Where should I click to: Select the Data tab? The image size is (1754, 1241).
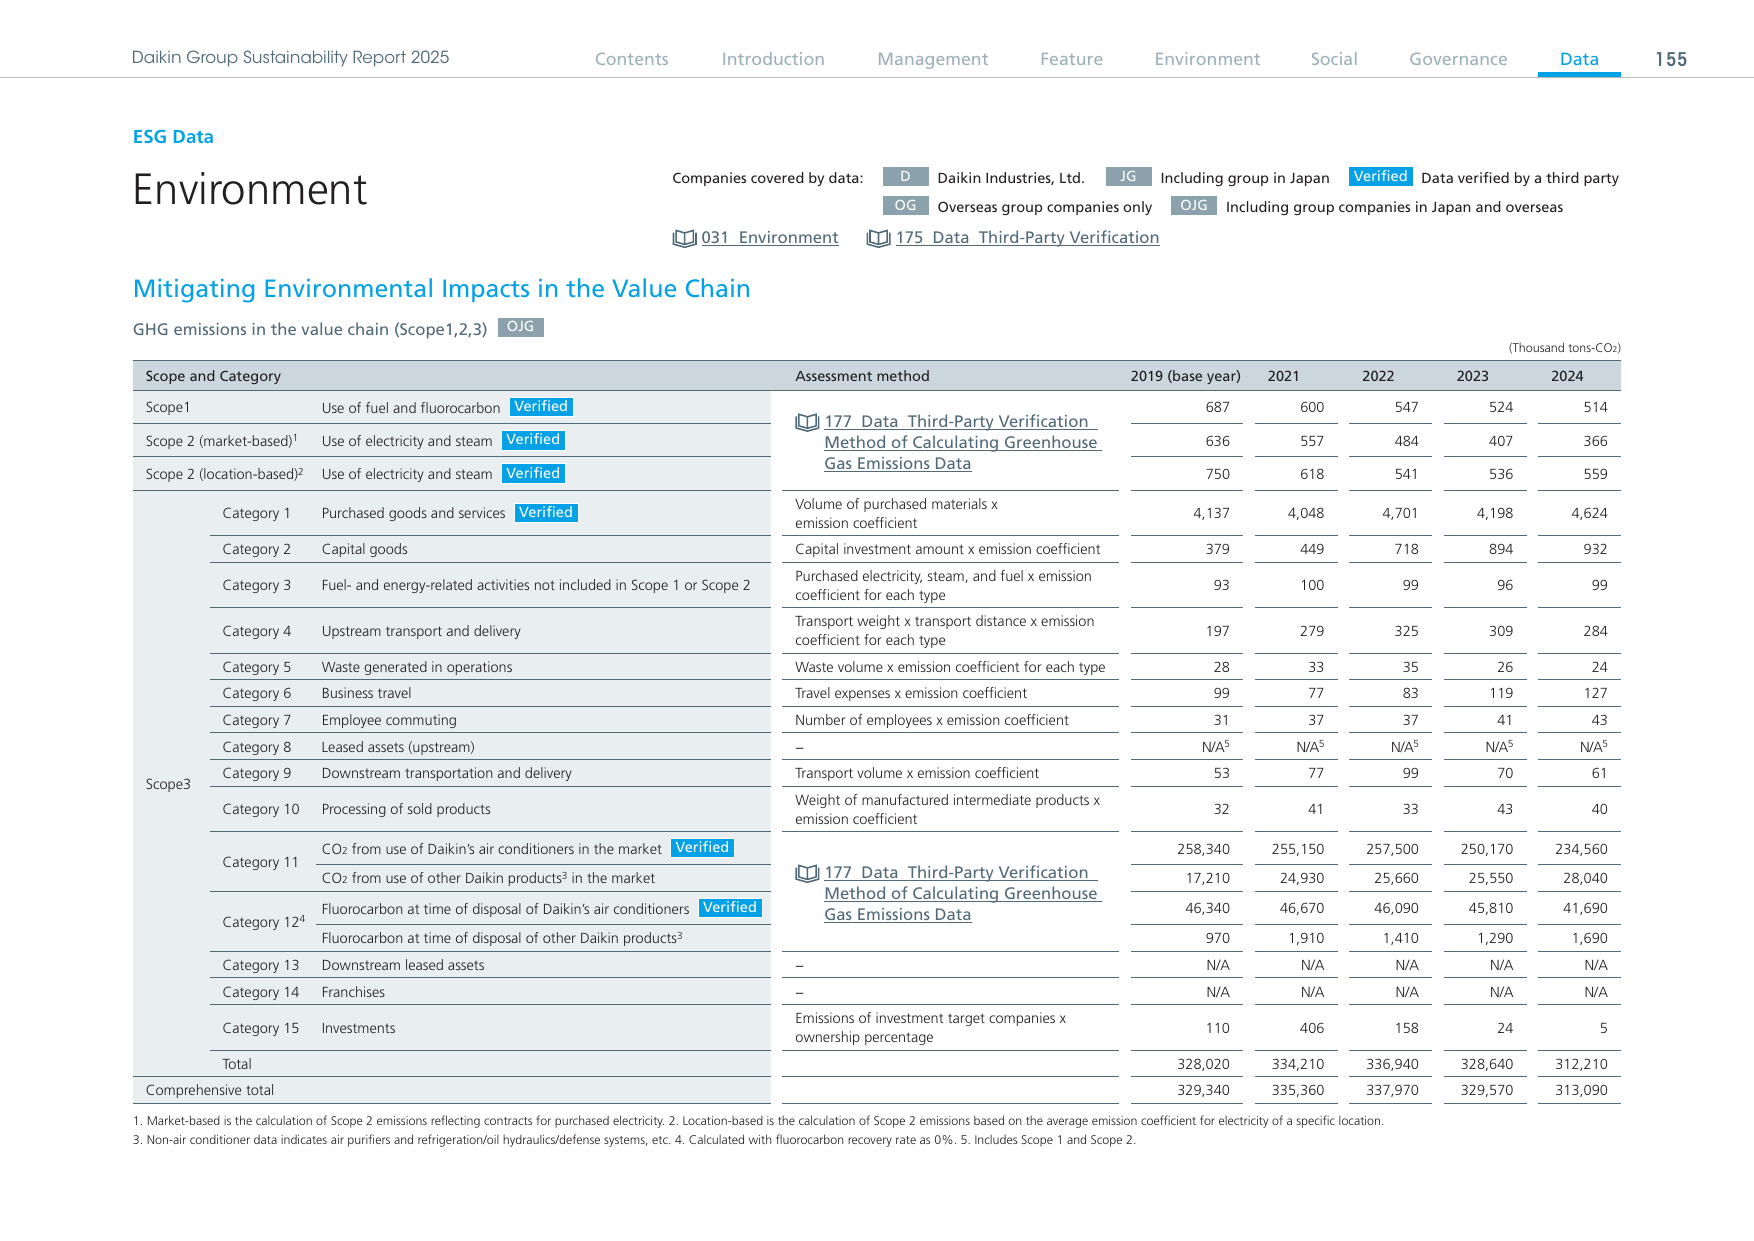[x=1579, y=59]
